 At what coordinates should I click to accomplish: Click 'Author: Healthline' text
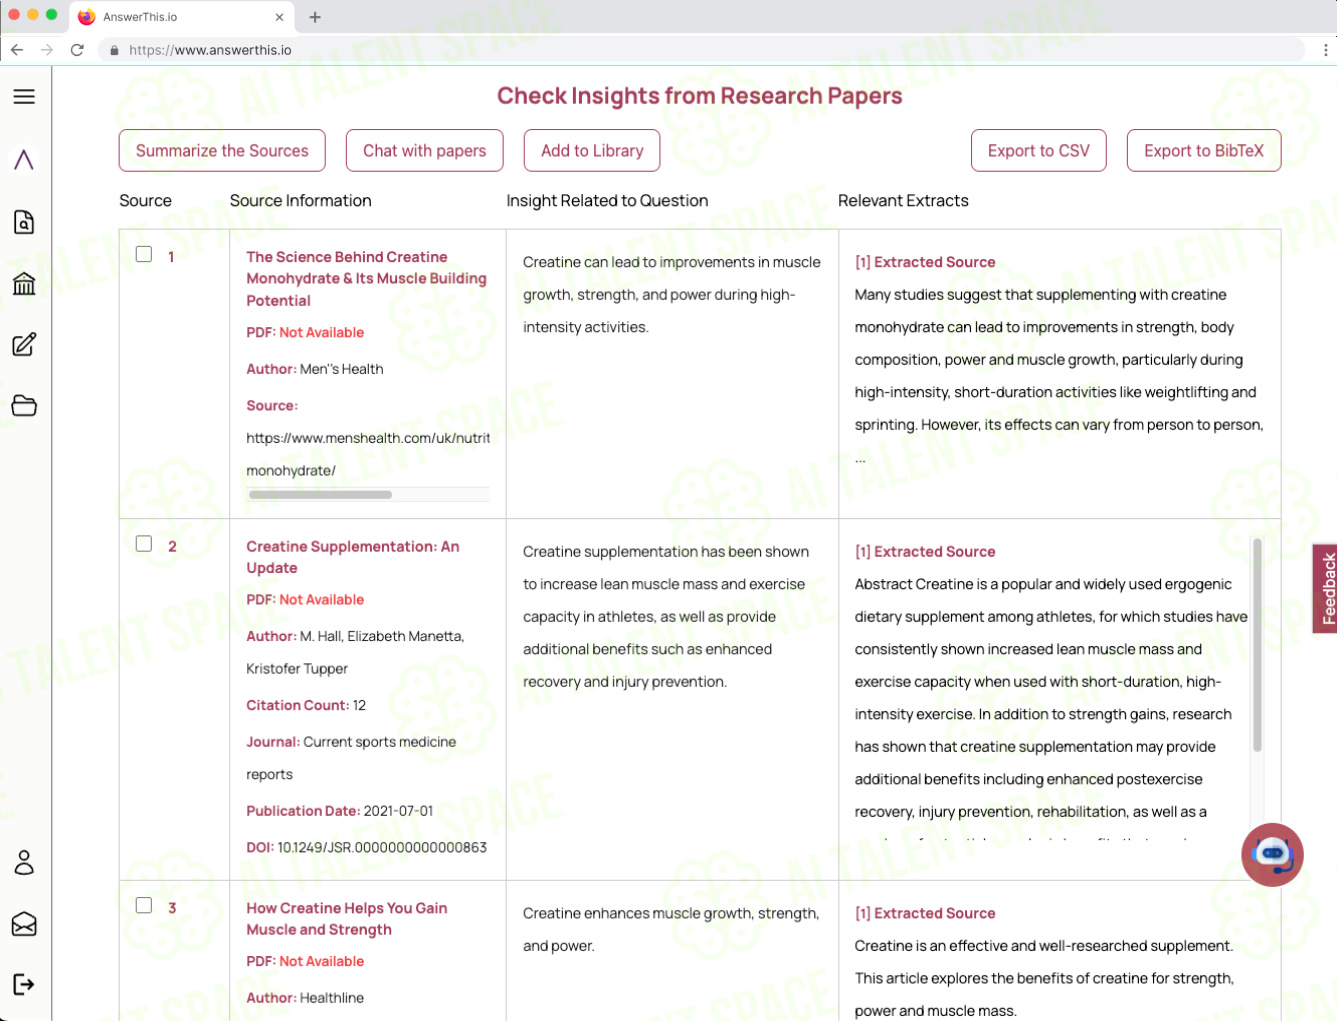(305, 998)
